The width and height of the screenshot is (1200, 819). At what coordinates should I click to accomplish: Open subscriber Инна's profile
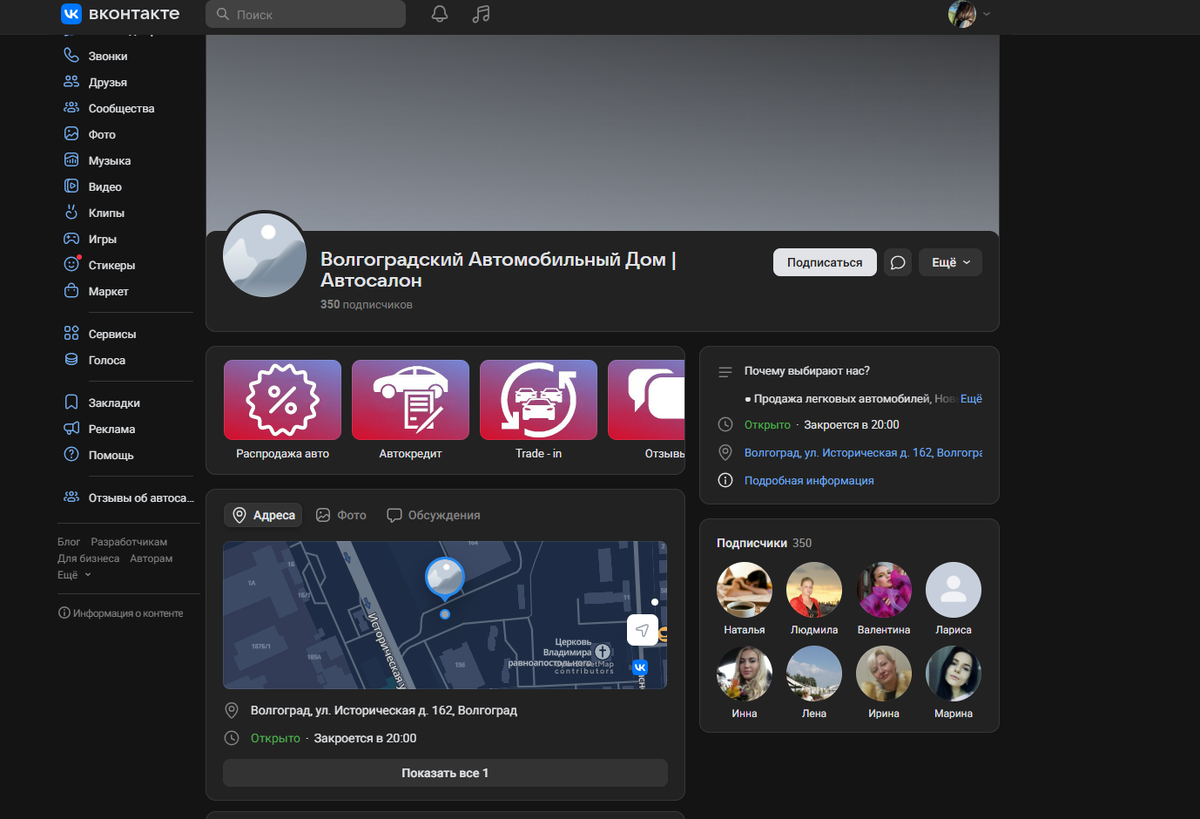click(744, 682)
